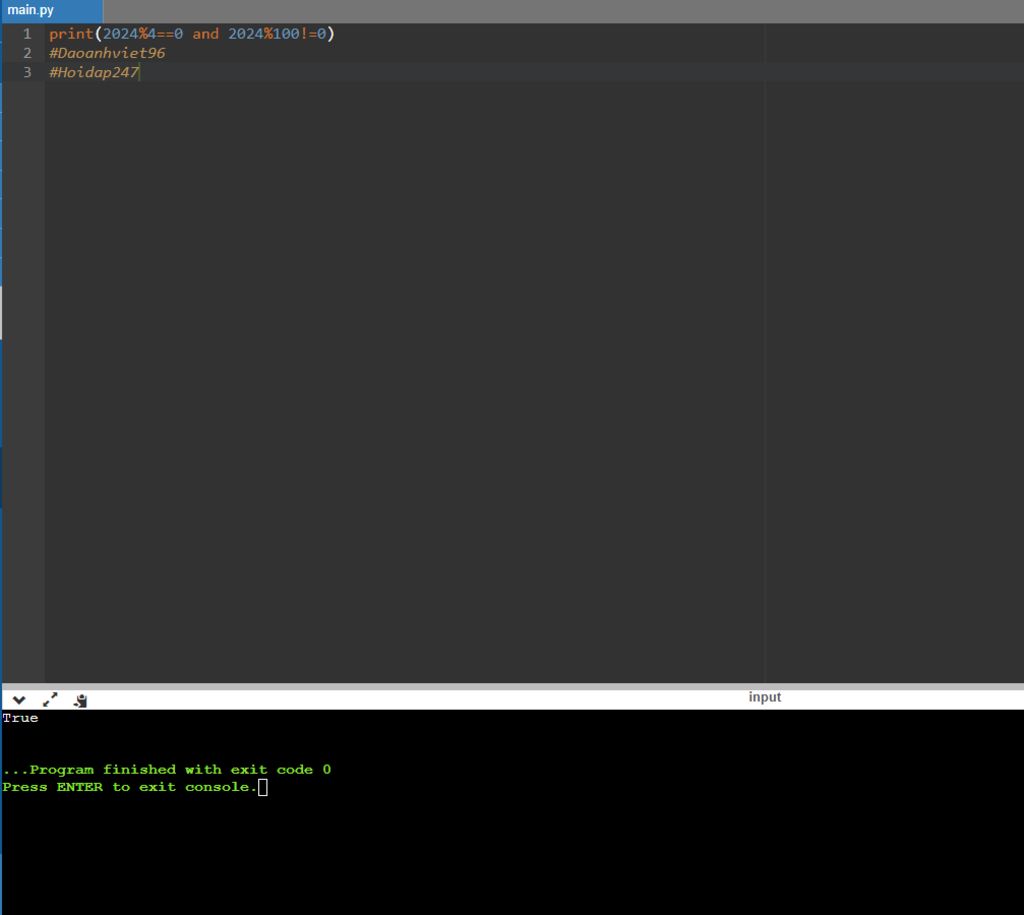The height and width of the screenshot is (915, 1024).
Task: Click line number 3 in the gutter
Action: pos(28,72)
